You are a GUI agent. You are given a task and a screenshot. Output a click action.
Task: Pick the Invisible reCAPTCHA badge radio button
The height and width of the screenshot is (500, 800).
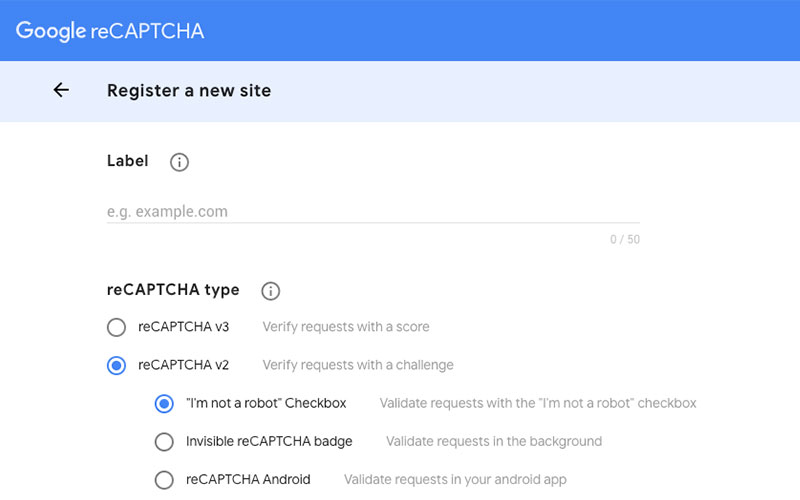tap(164, 441)
